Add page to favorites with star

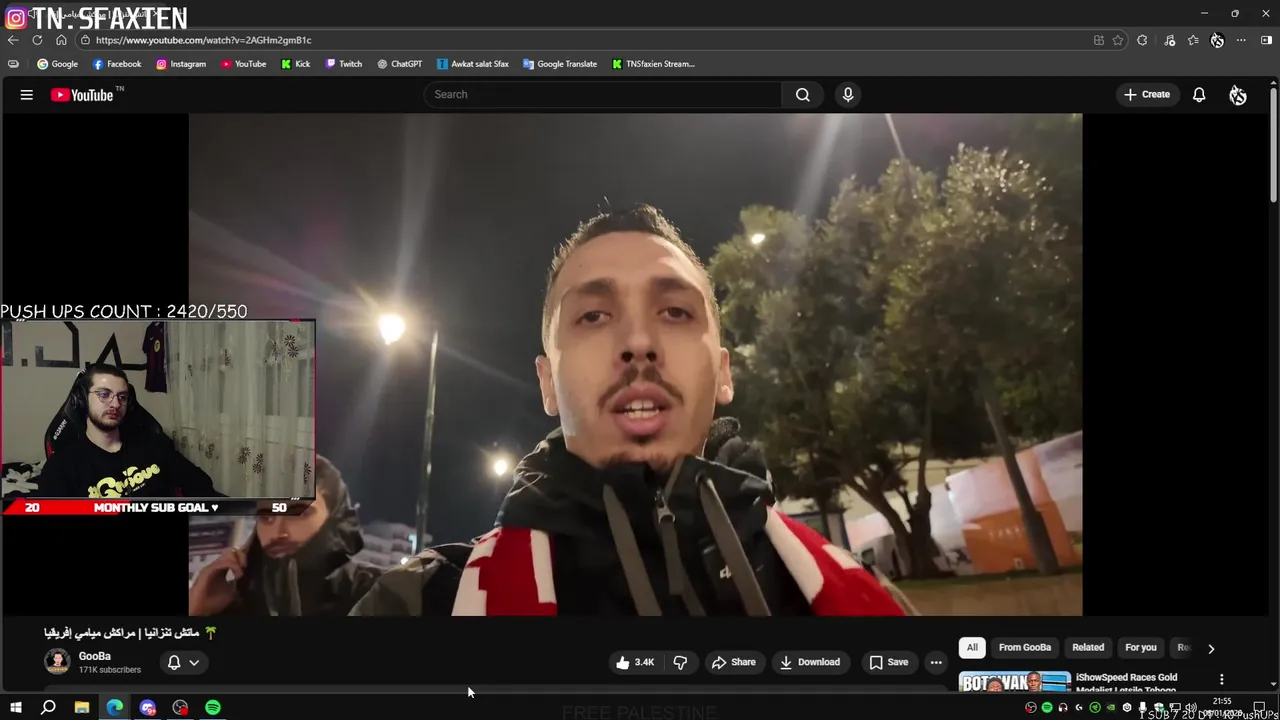point(1118,40)
